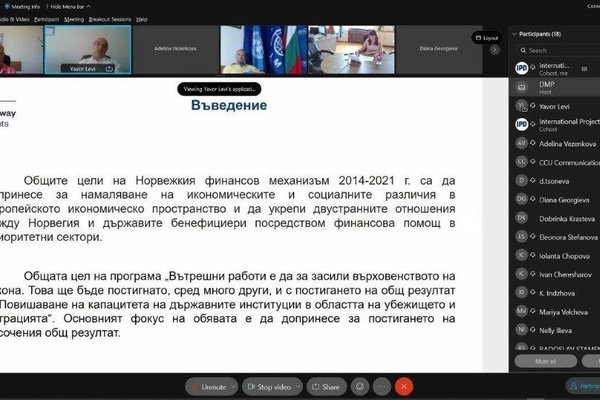
Task: Click the Viewing Yavor Levi's application pill
Action: click(x=219, y=89)
